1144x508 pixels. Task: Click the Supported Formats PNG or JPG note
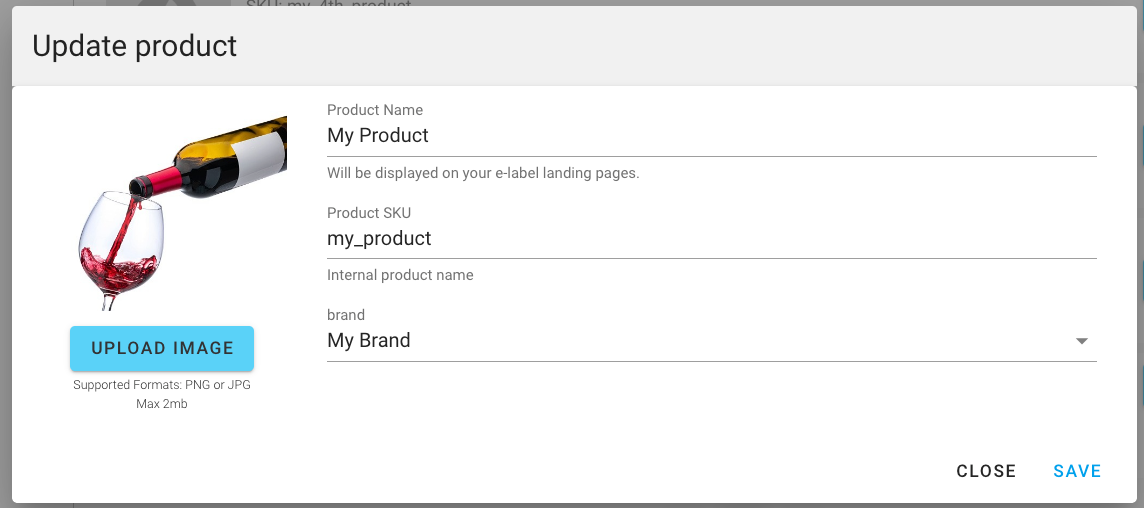[x=162, y=385]
